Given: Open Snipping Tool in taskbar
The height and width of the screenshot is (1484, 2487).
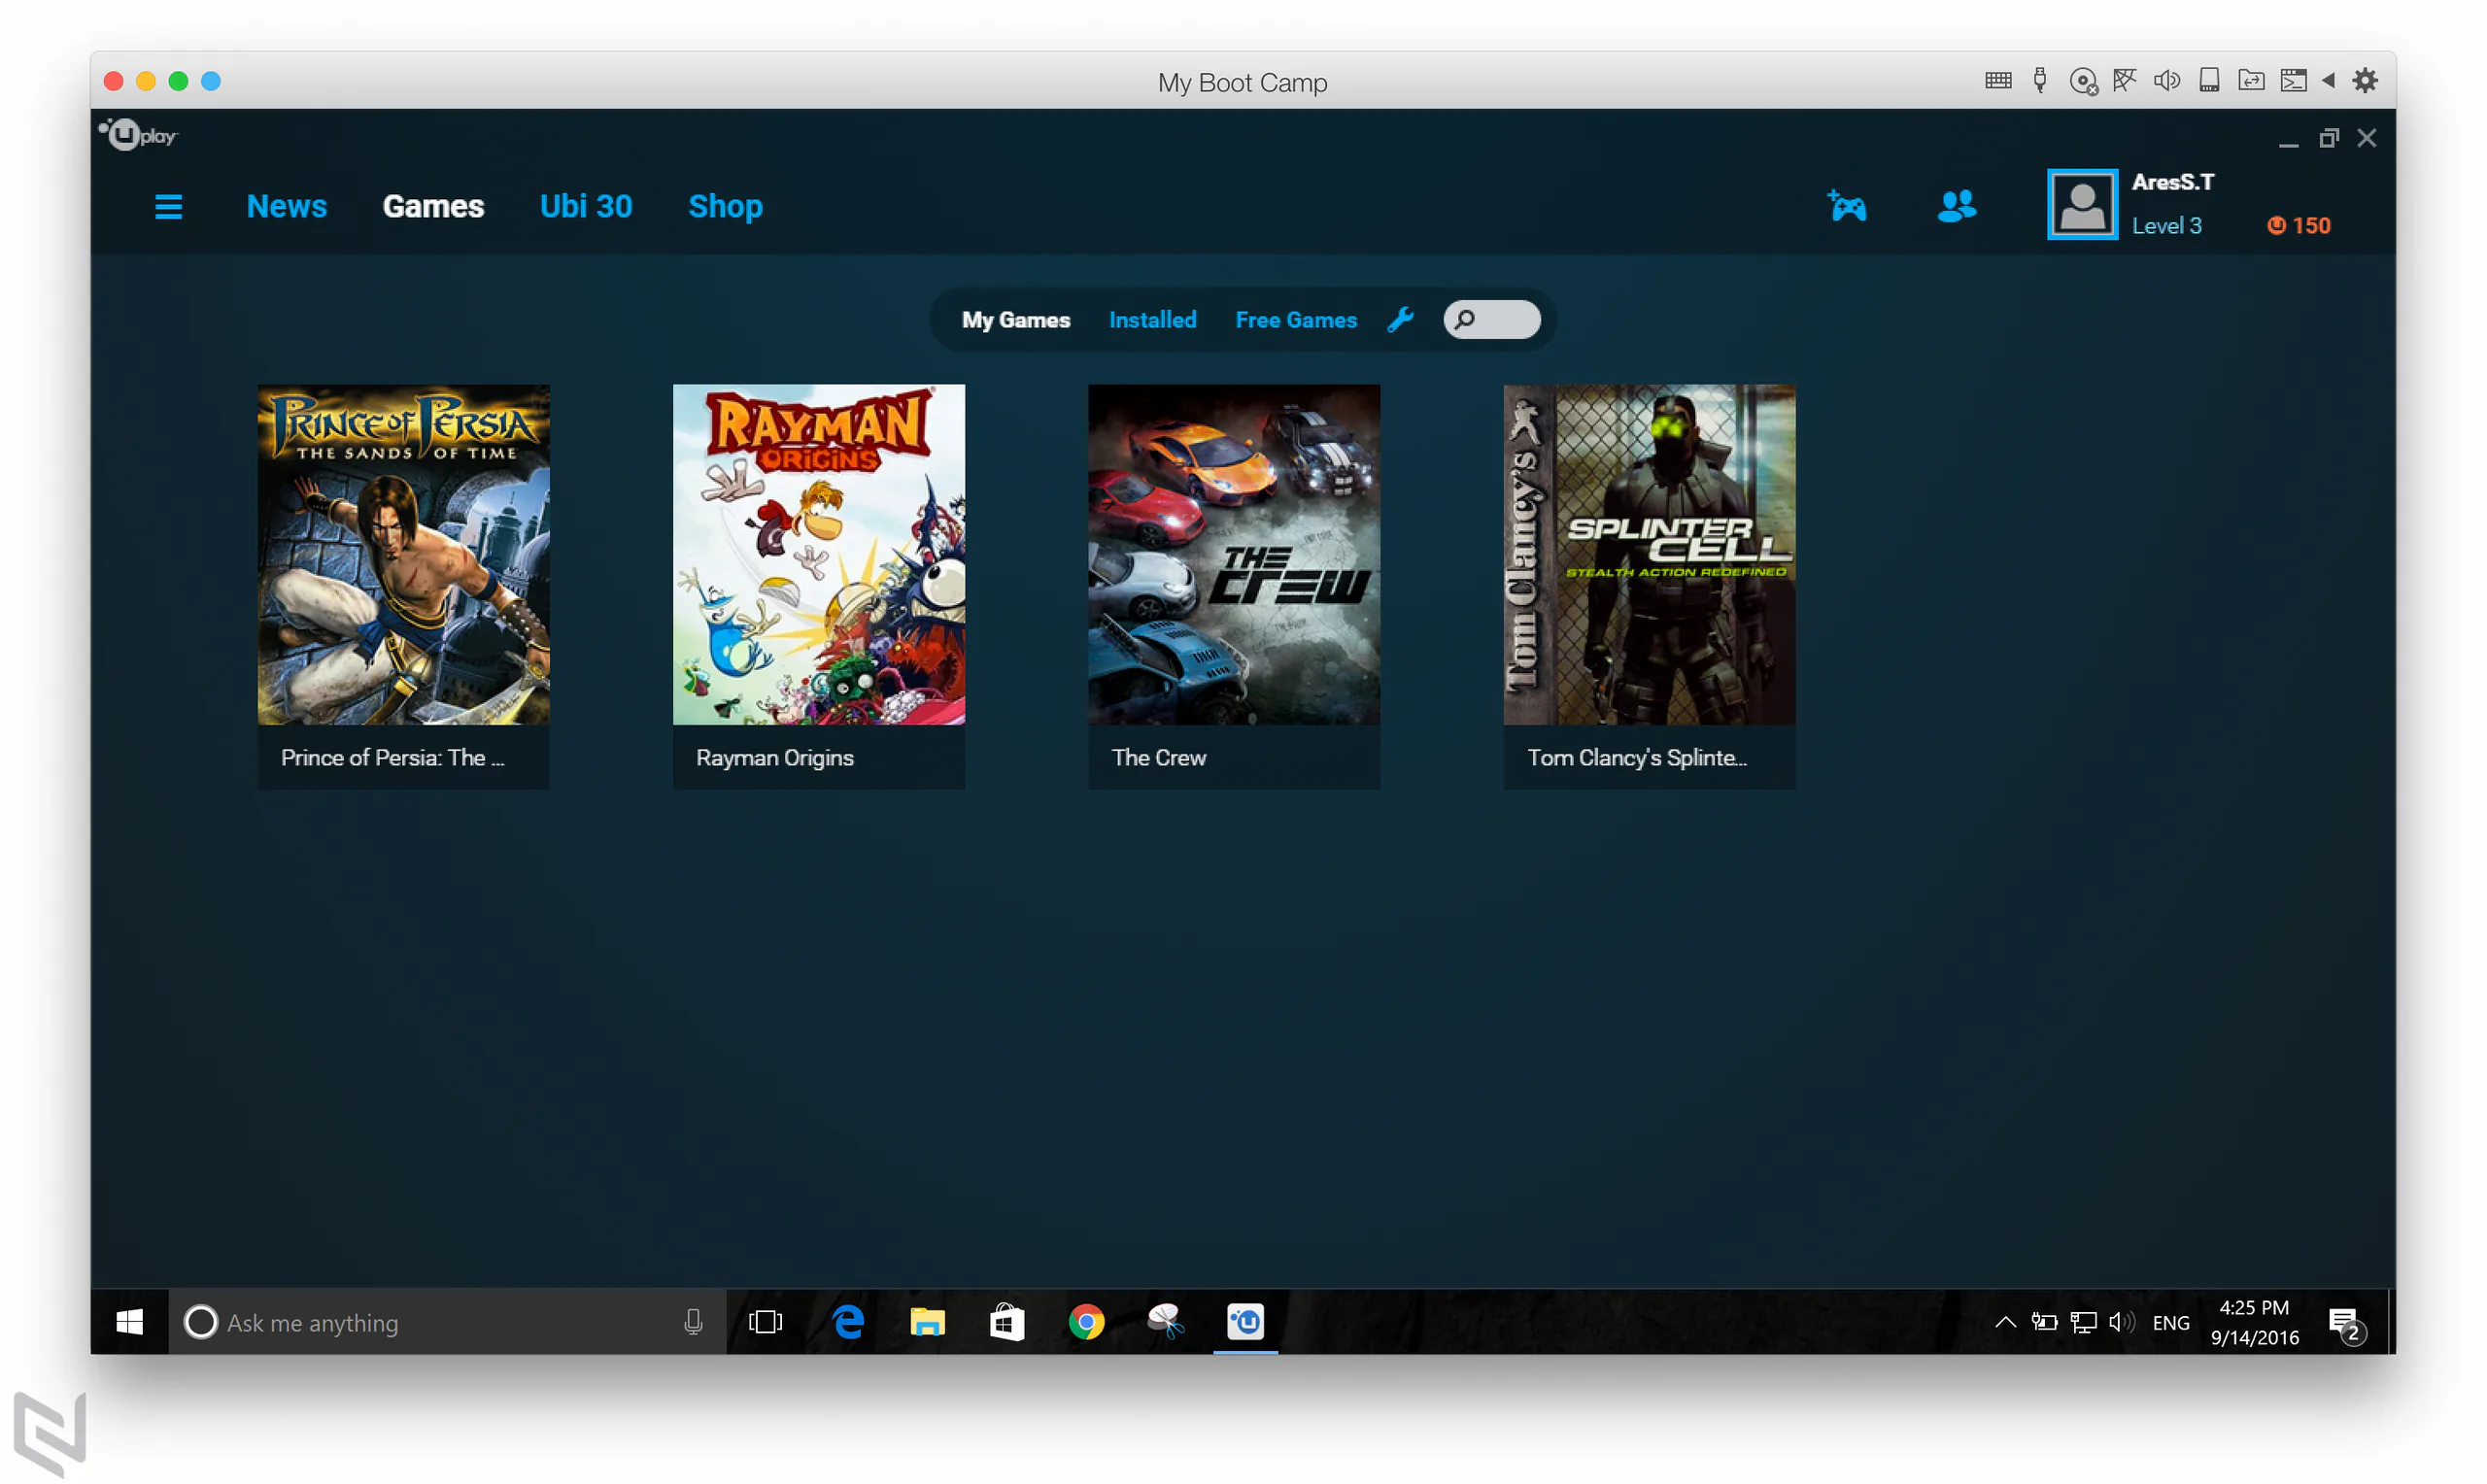Looking at the screenshot, I should [1166, 1322].
